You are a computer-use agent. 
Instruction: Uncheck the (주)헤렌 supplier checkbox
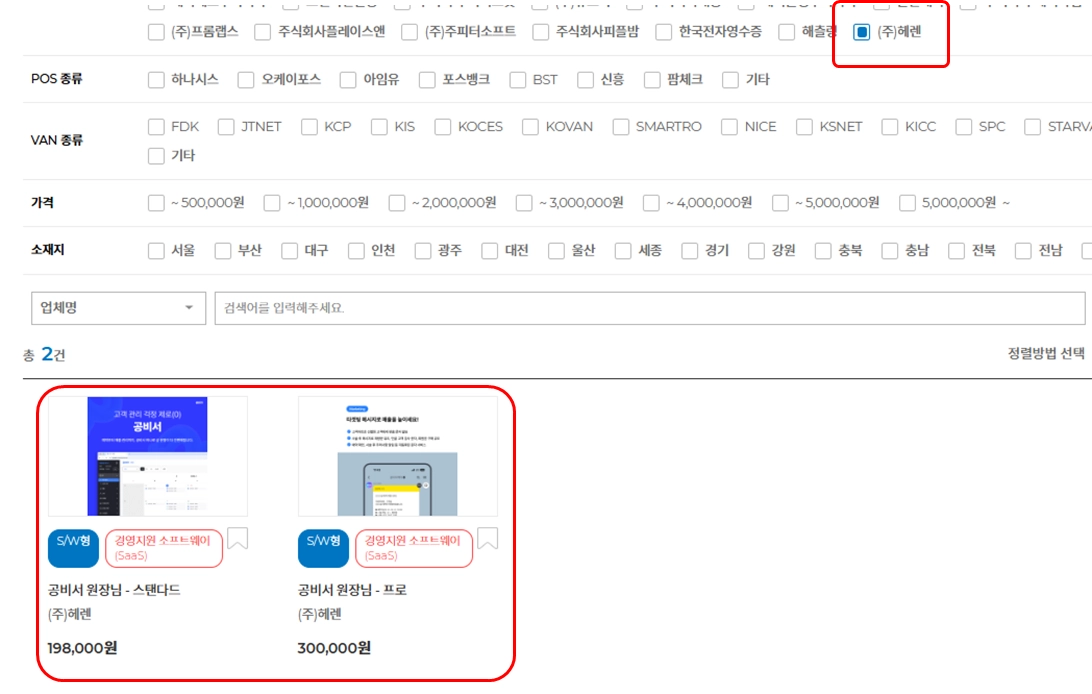861,32
